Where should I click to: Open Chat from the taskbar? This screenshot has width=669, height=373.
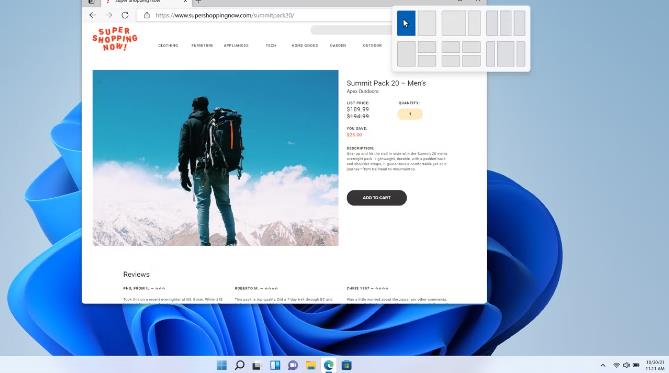(293, 365)
